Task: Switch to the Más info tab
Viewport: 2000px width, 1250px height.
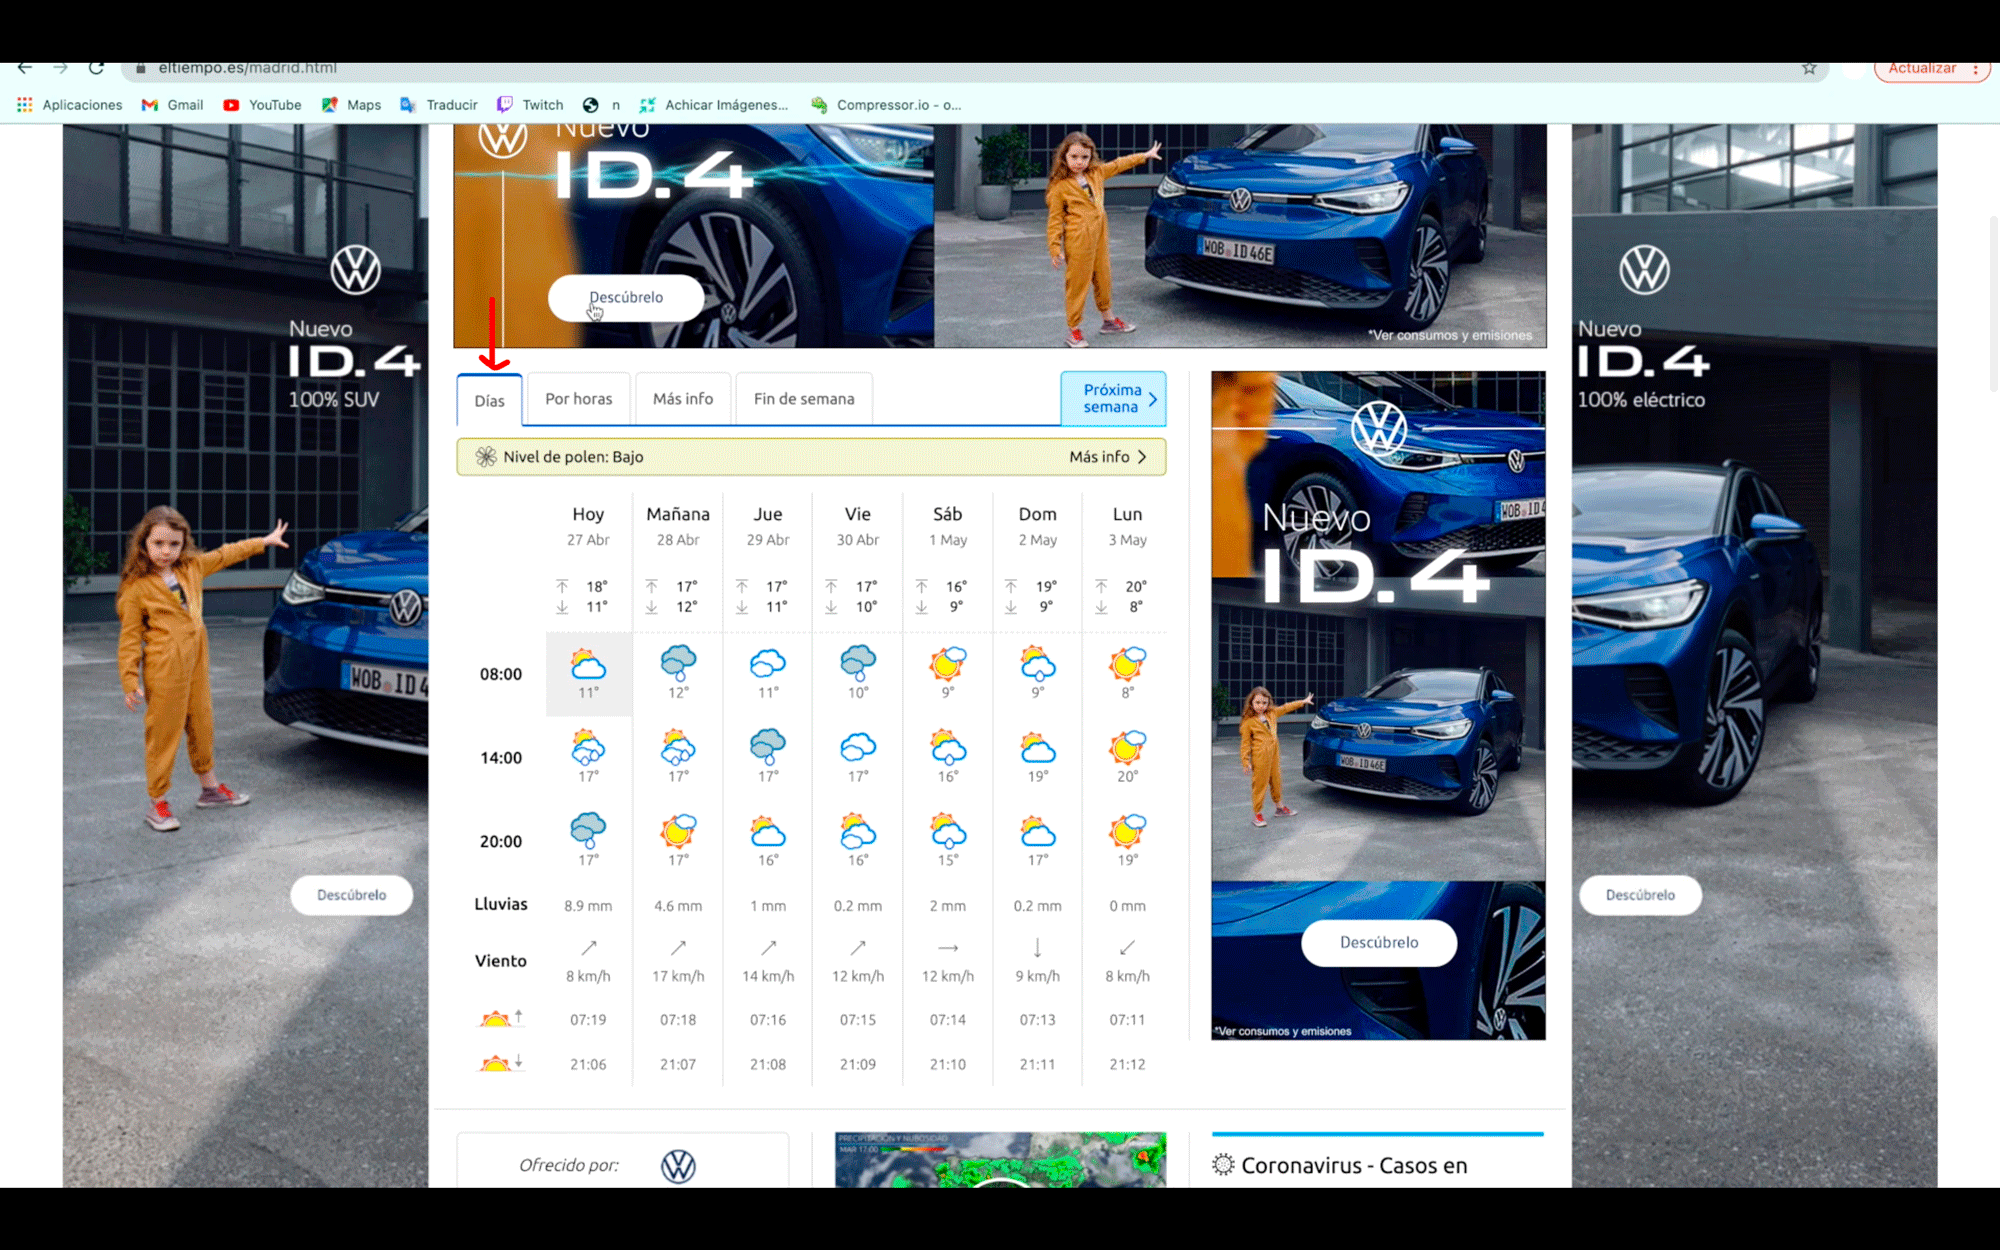Action: coord(683,399)
